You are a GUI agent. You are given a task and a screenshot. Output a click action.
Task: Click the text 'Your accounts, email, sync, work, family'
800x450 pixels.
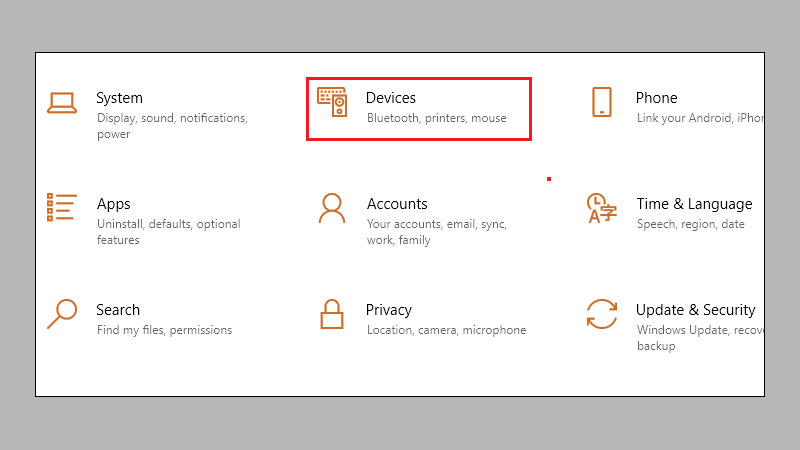click(x=437, y=232)
